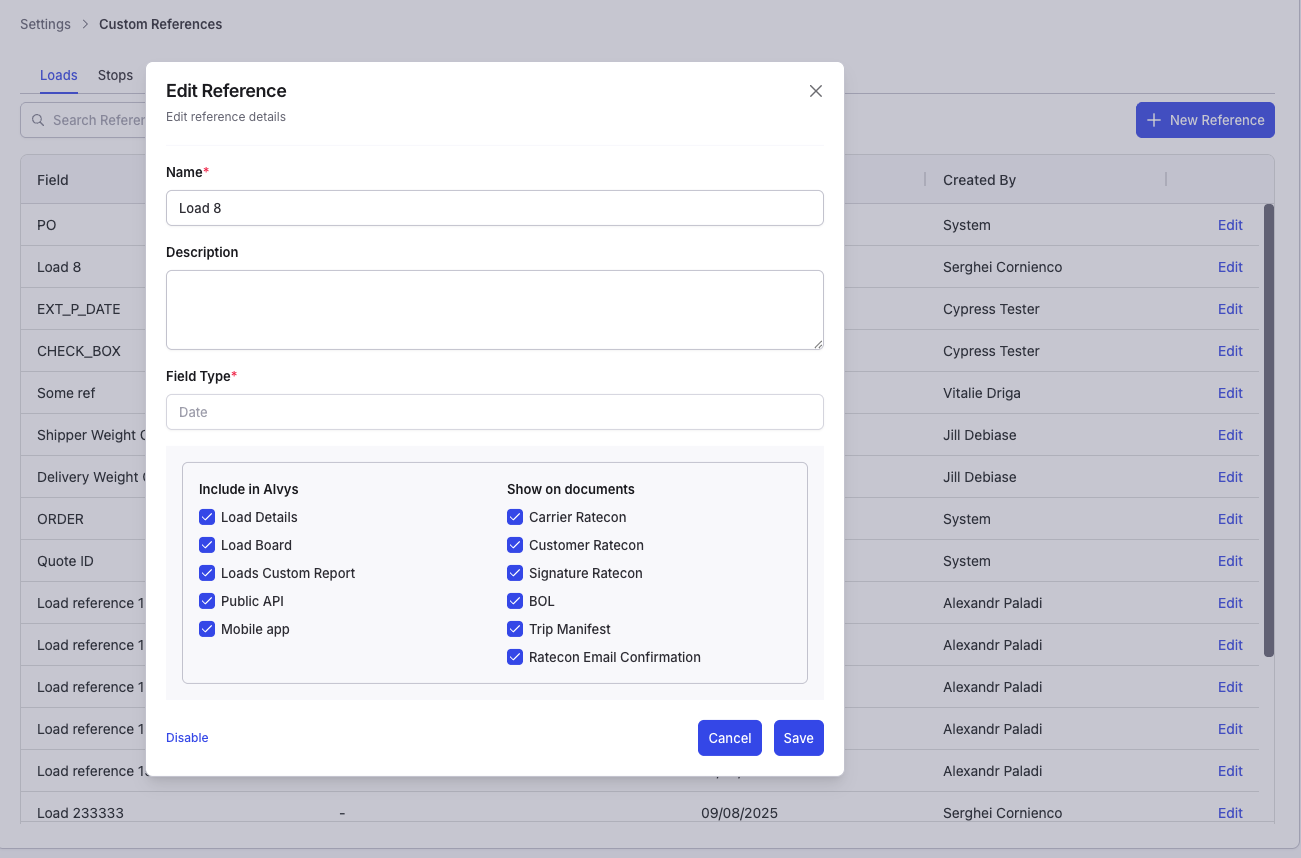Screen dimensions: 1301x858
Task: Edit the Some ref row
Action: point(1230,393)
